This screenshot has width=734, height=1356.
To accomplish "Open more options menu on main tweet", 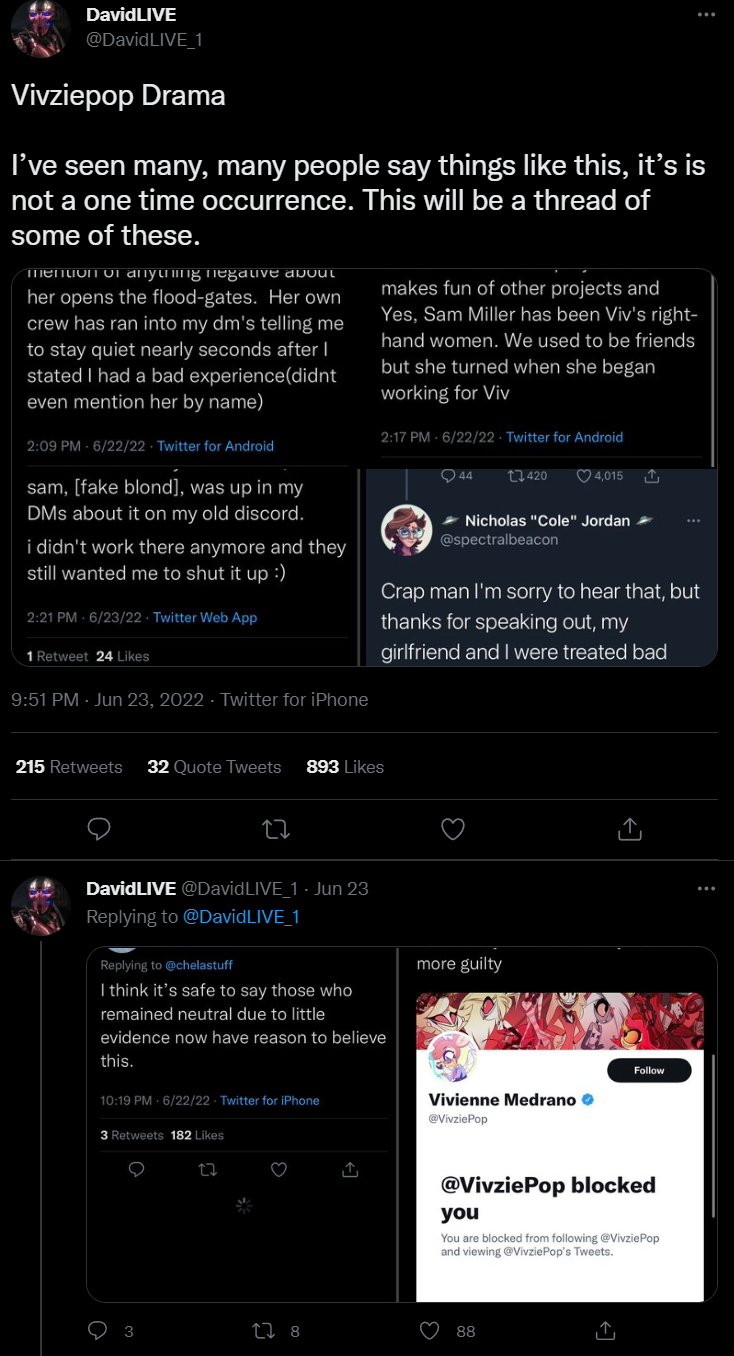I will coord(707,15).
